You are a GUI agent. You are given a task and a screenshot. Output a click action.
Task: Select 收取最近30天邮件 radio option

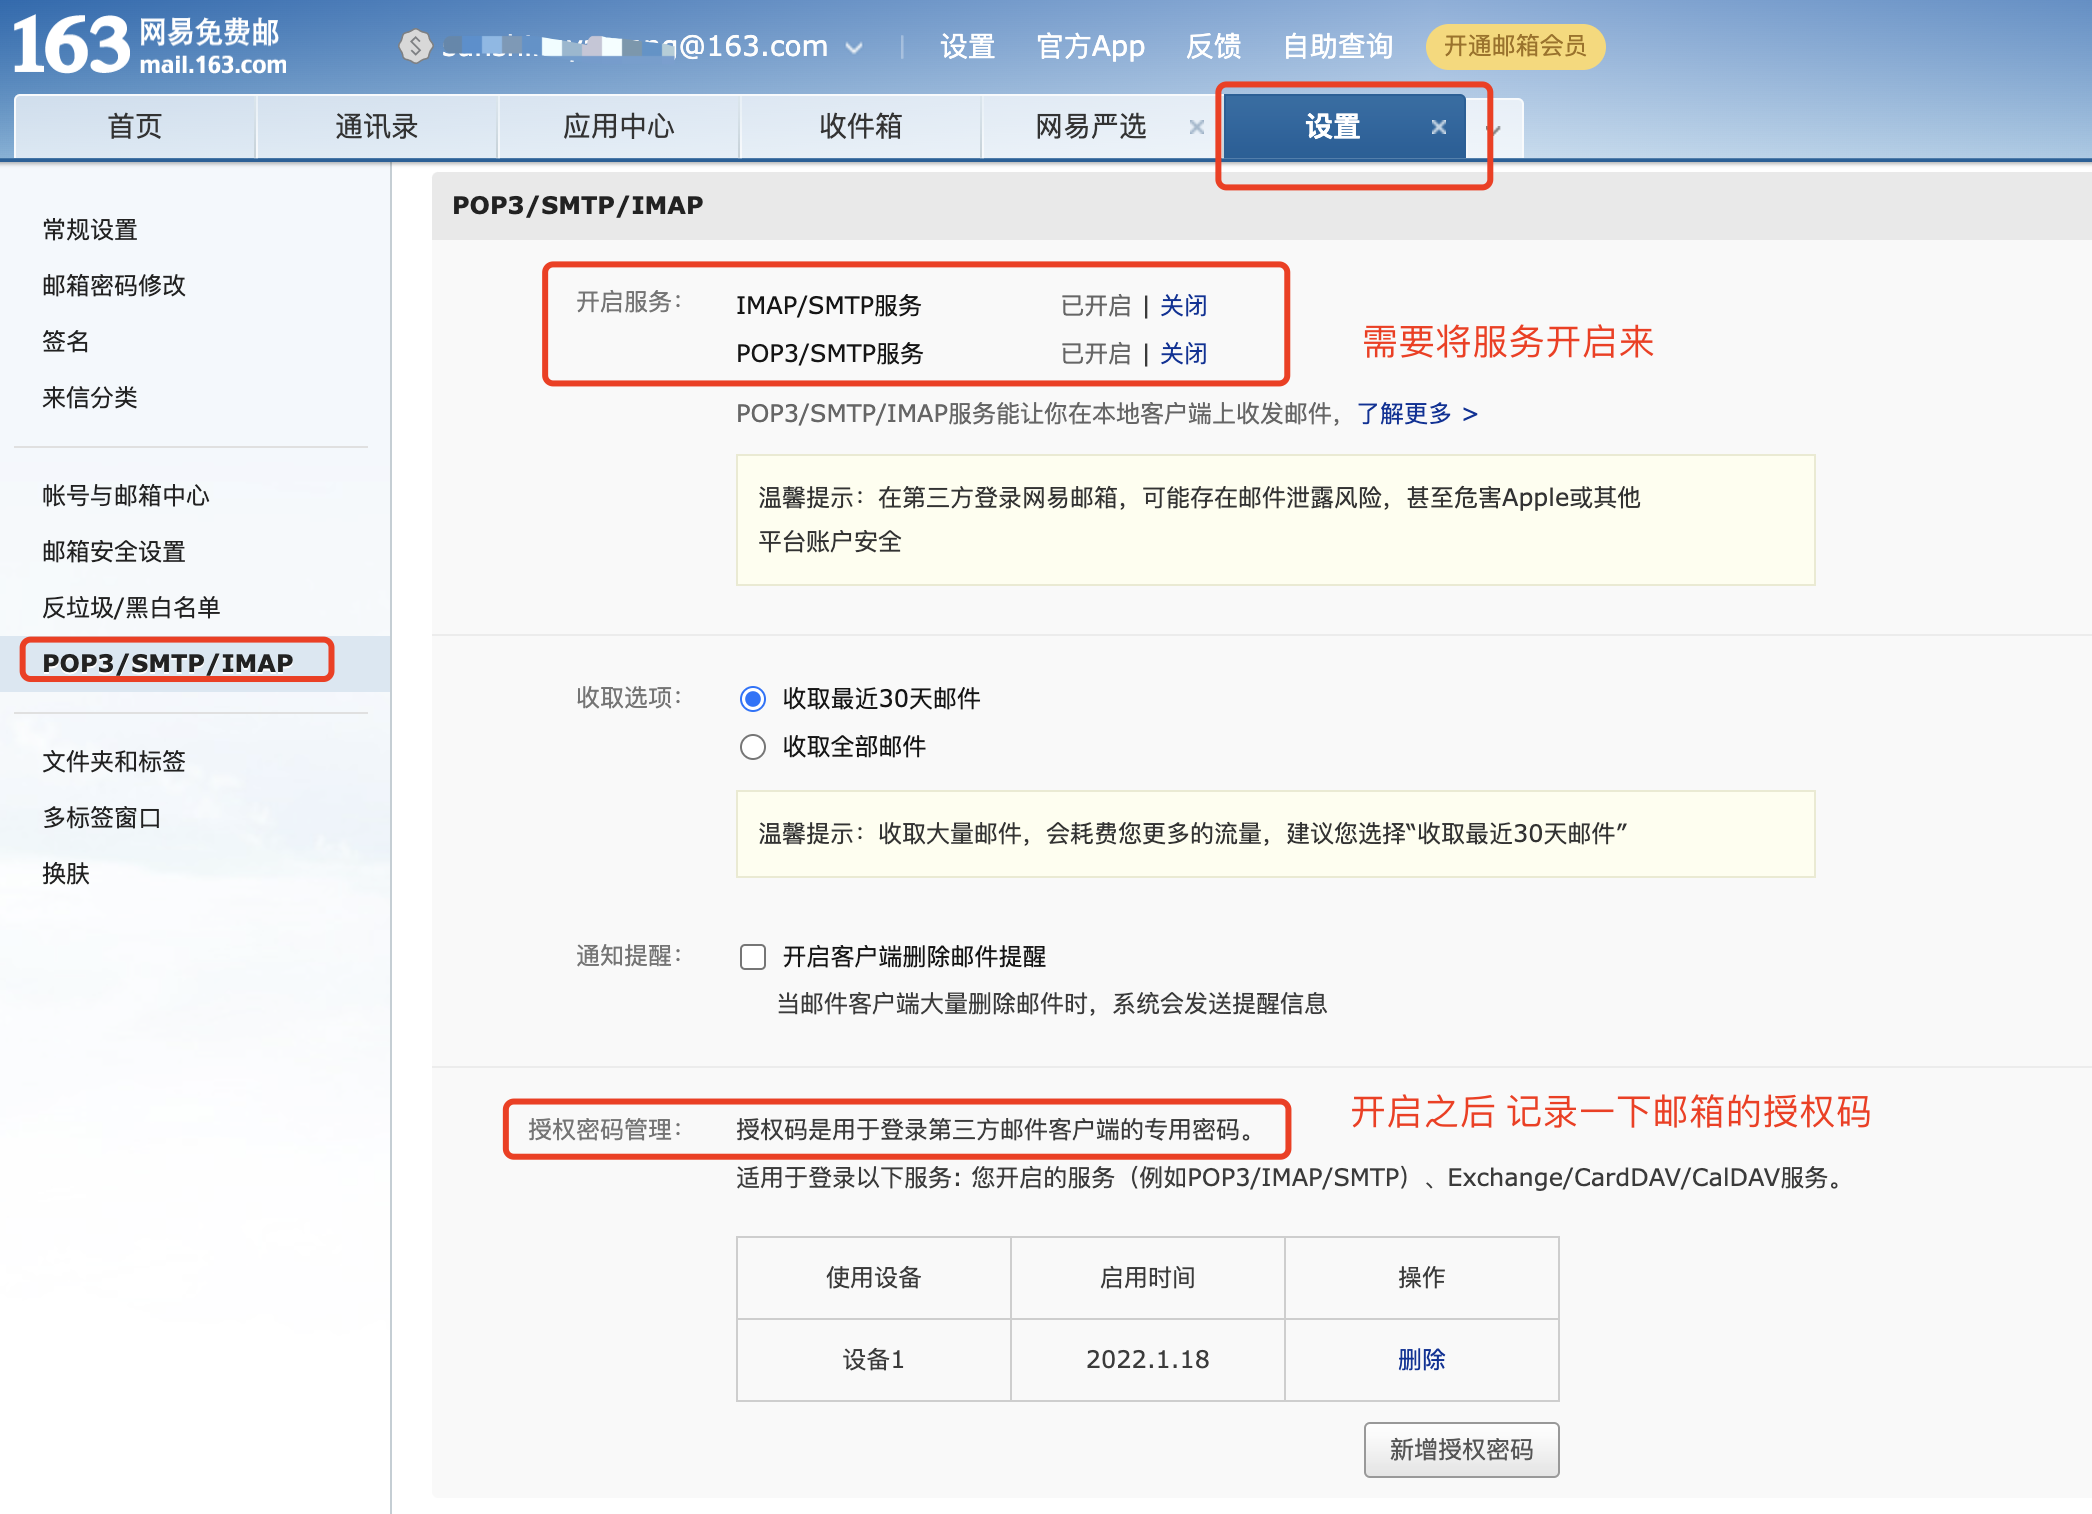click(753, 699)
